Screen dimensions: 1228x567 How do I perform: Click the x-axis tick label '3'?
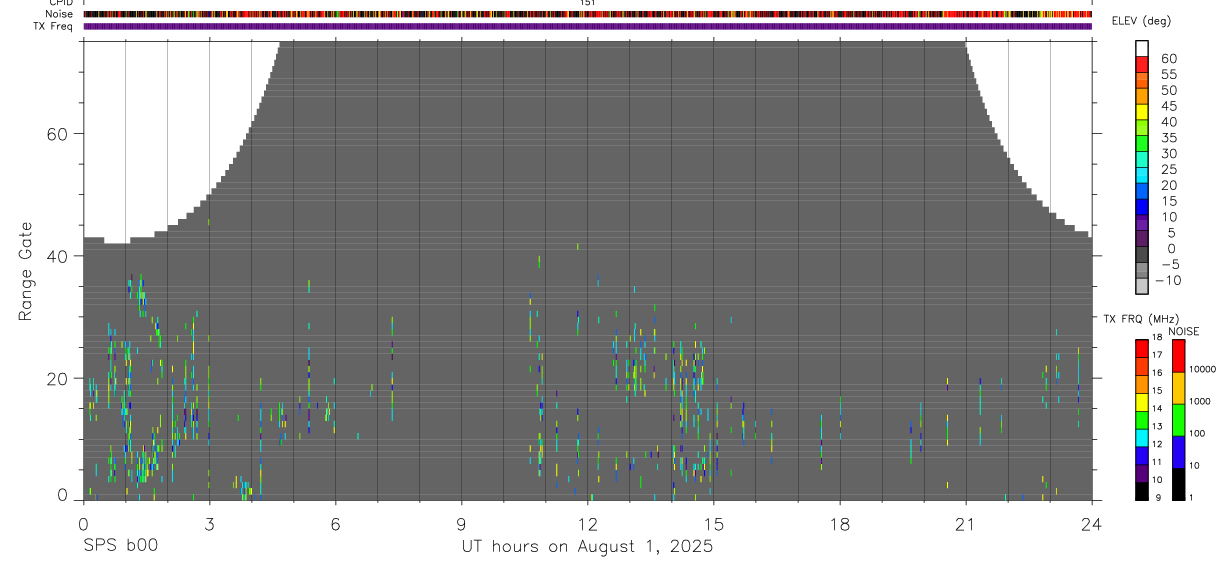[x=209, y=523]
